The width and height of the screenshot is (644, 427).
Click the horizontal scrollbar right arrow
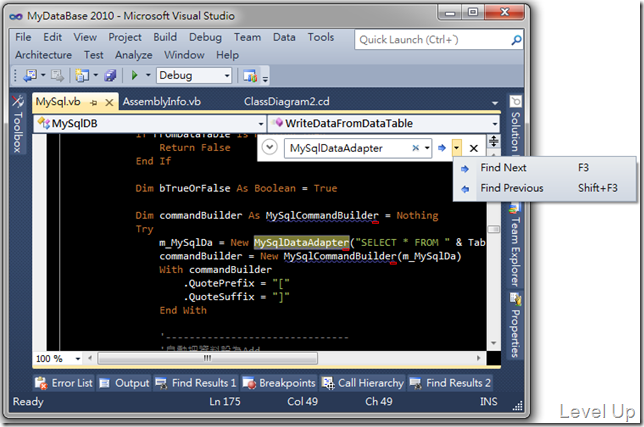pos(478,358)
